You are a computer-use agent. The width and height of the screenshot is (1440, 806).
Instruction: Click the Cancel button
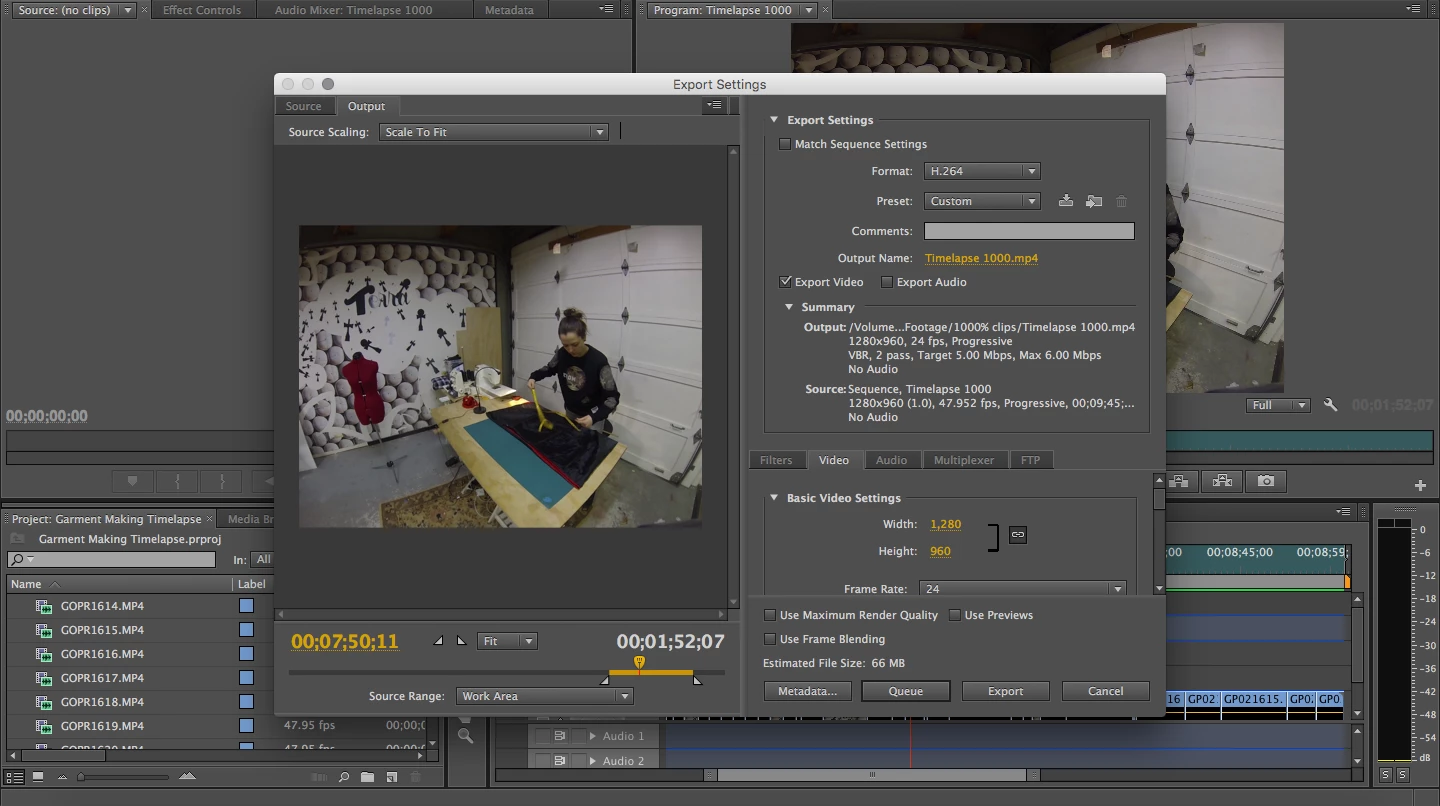(1105, 691)
